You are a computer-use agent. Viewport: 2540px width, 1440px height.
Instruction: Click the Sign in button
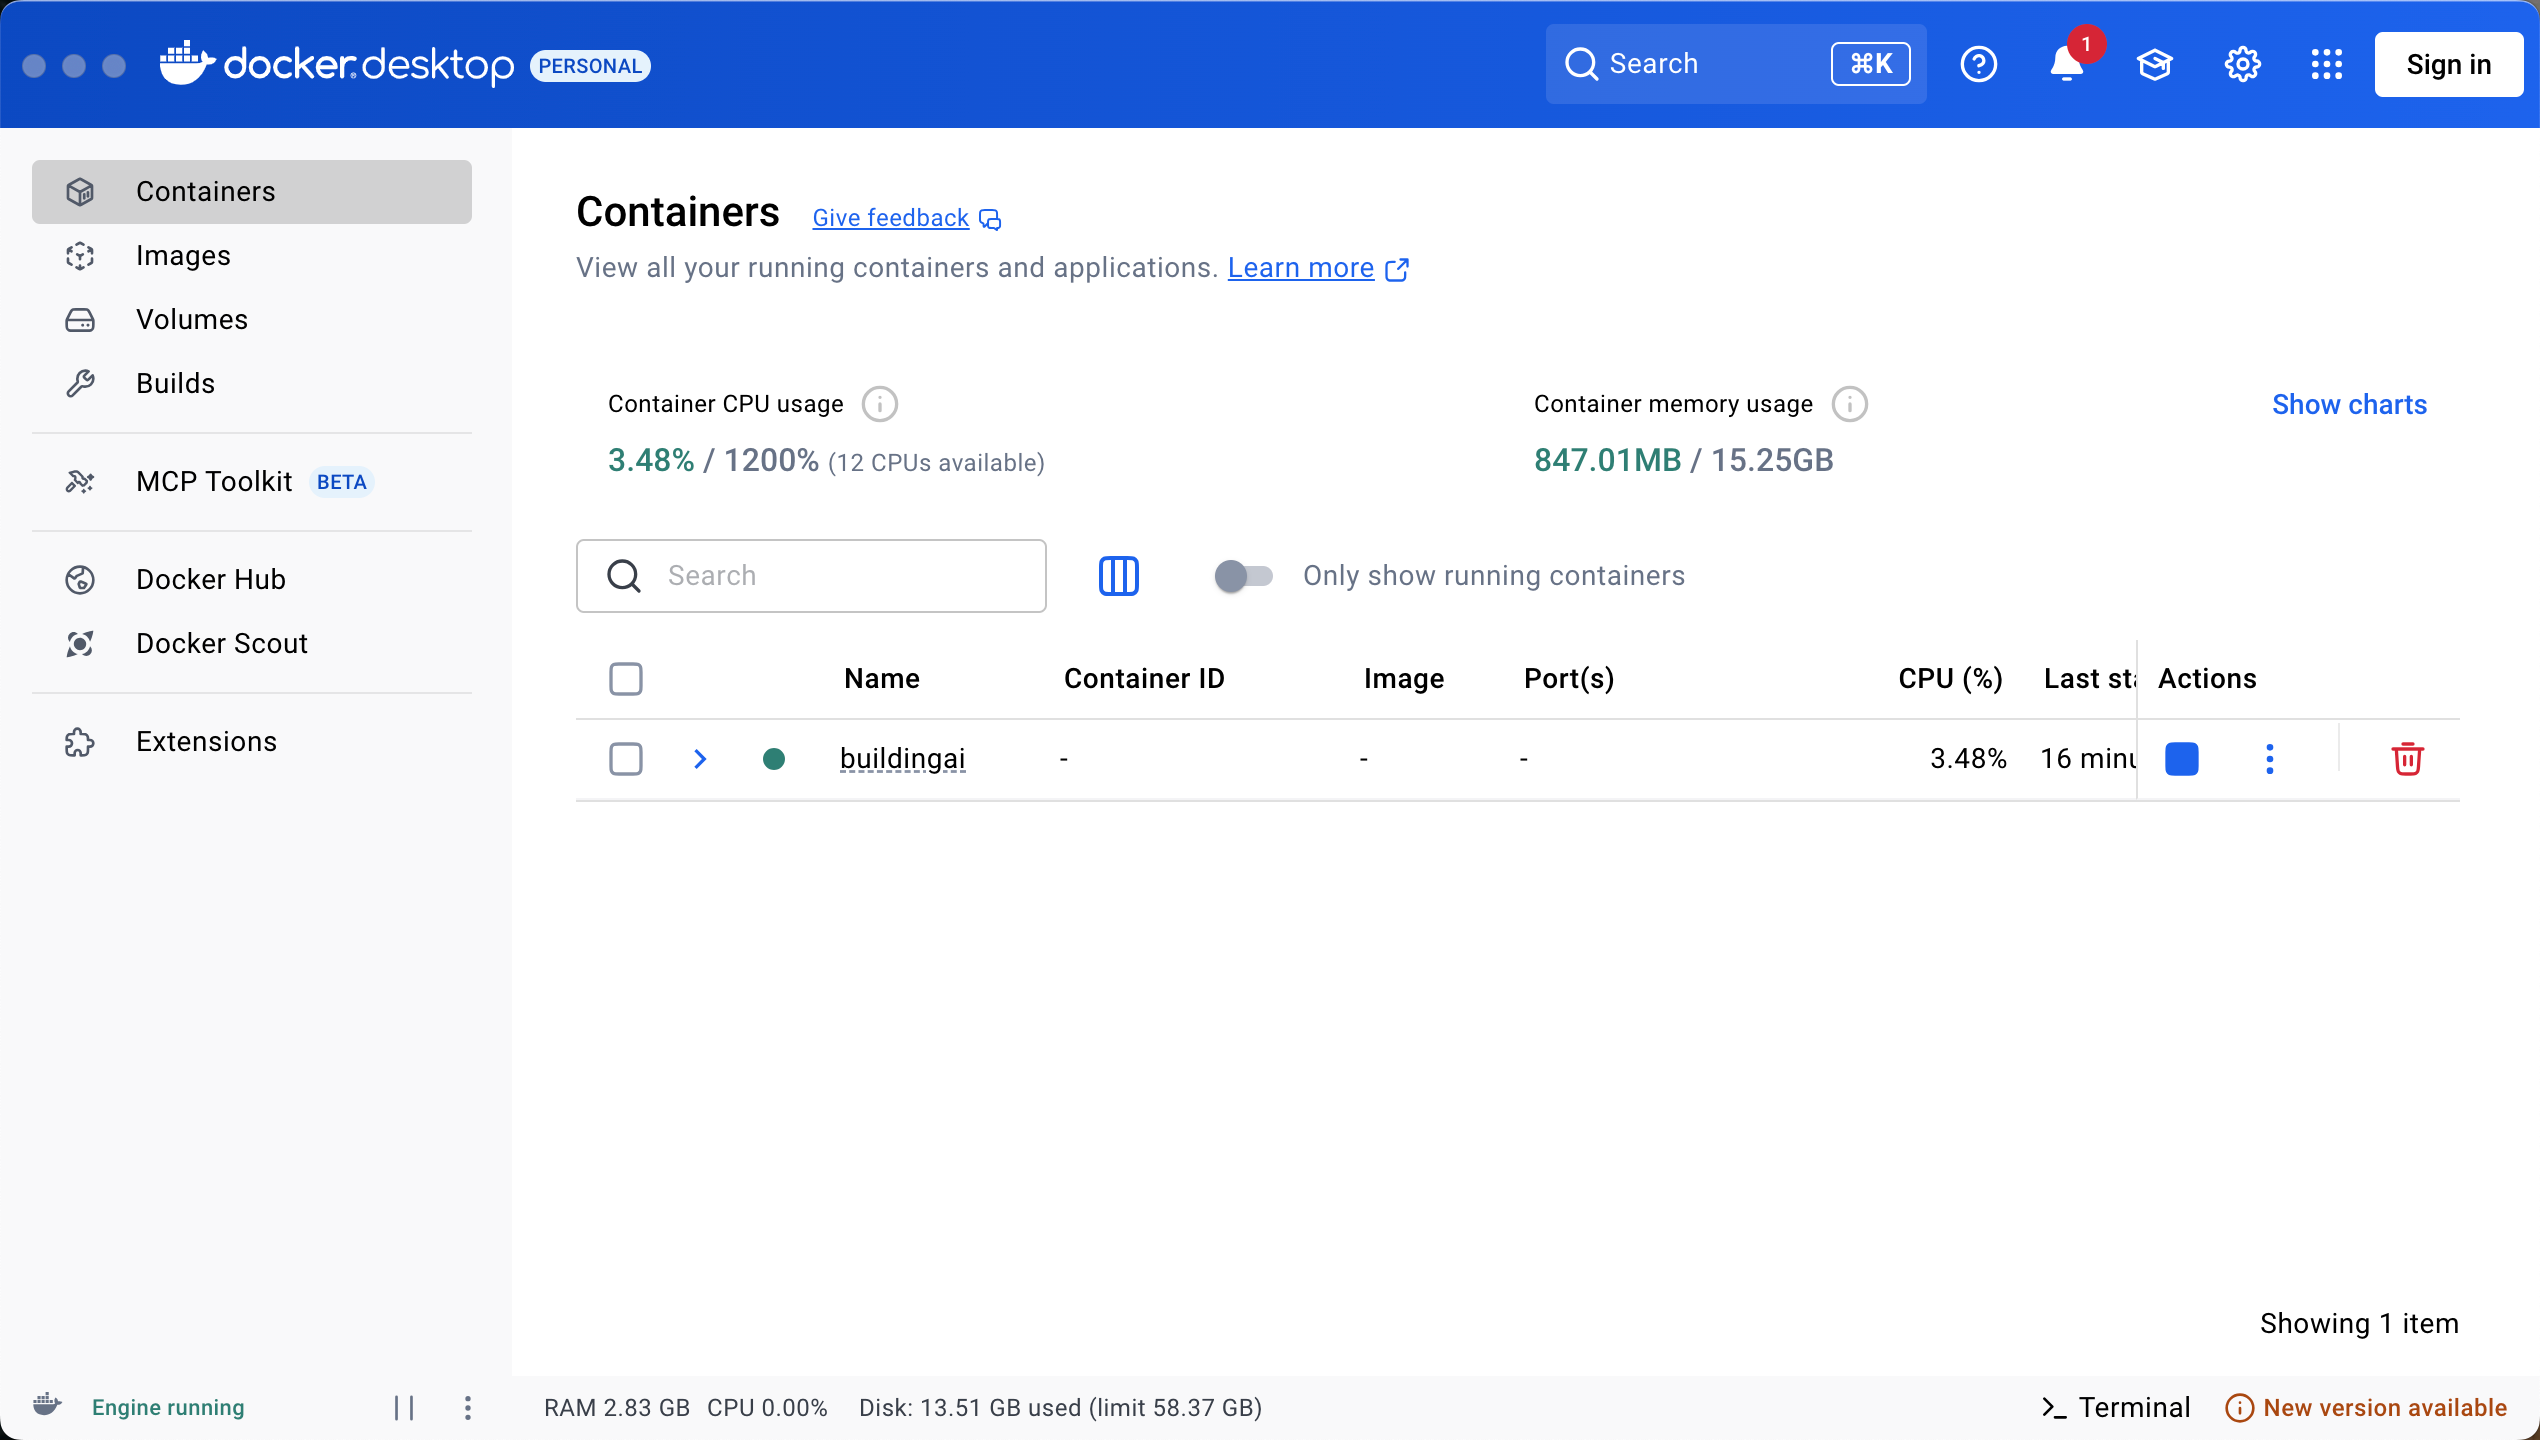tap(2448, 64)
